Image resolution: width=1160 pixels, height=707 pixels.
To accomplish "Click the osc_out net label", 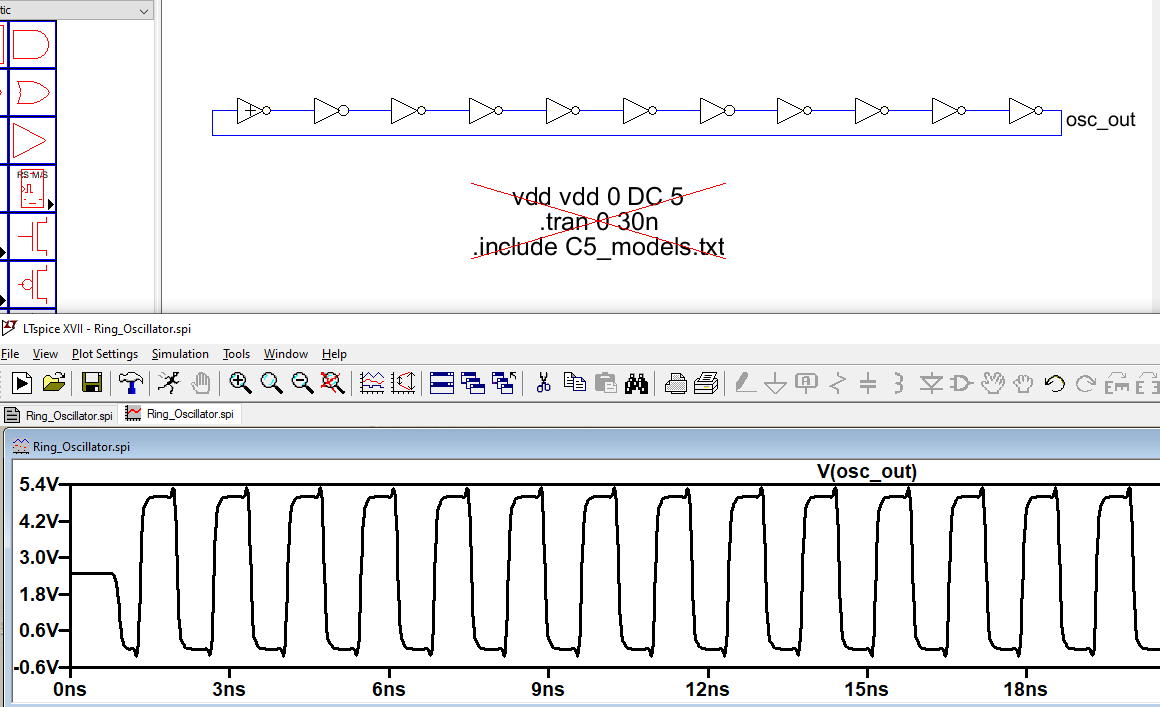I will [x=1100, y=119].
